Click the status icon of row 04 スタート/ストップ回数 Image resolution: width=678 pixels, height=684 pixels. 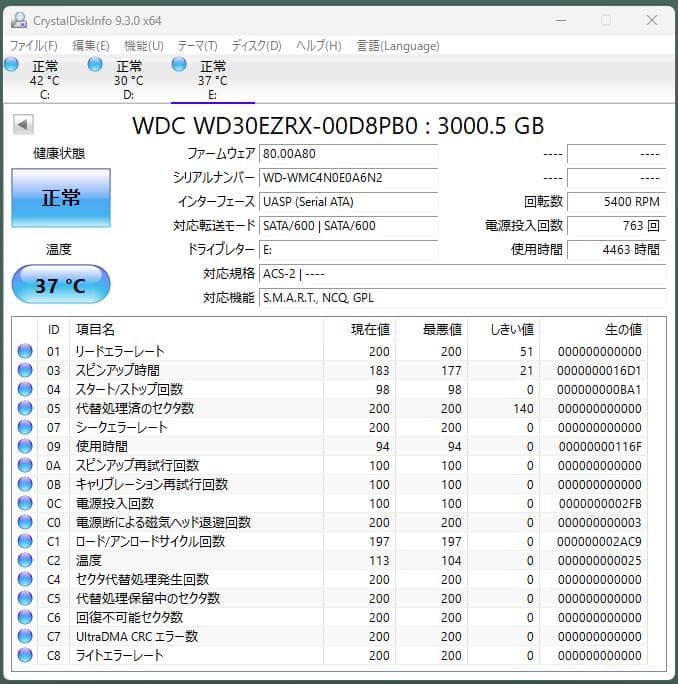pos(25,389)
